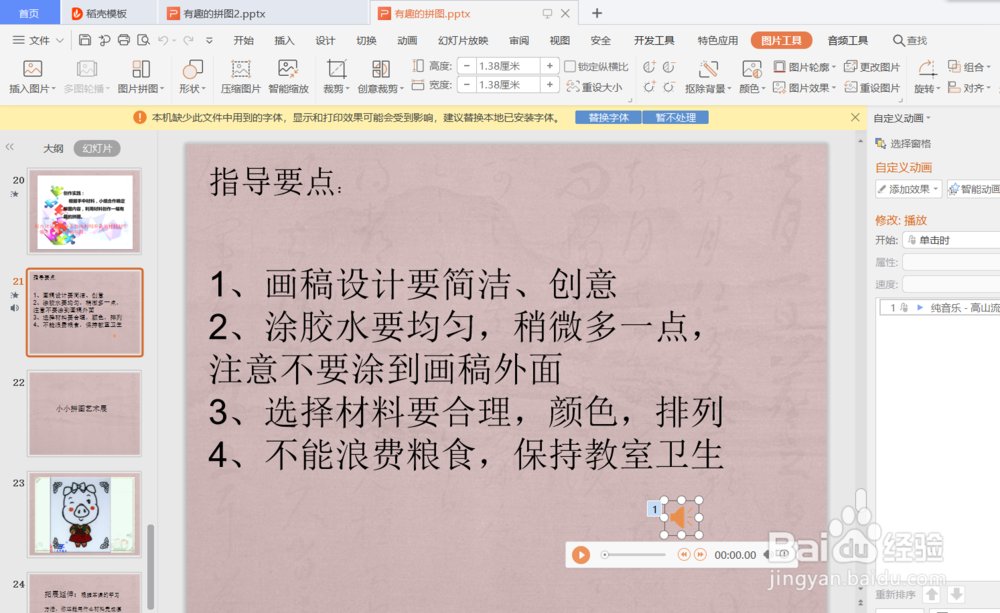The width and height of the screenshot is (1000, 613).
Task: Use the 智能缩放 tool
Action: 288,75
